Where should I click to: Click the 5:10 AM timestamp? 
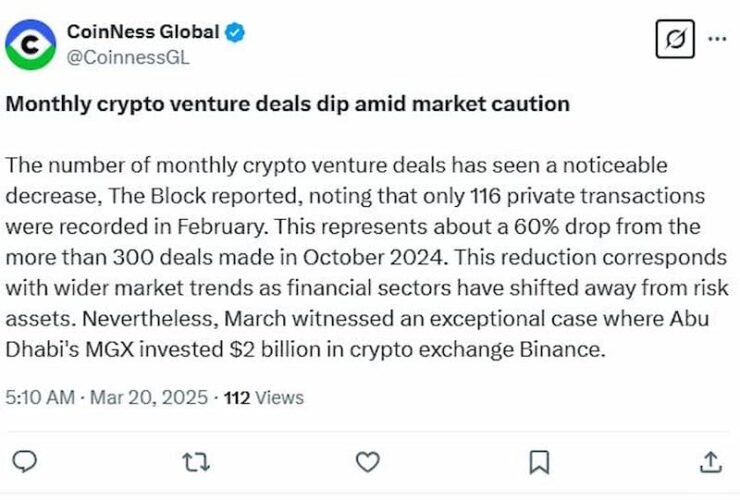pyautogui.click(x=40, y=398)
